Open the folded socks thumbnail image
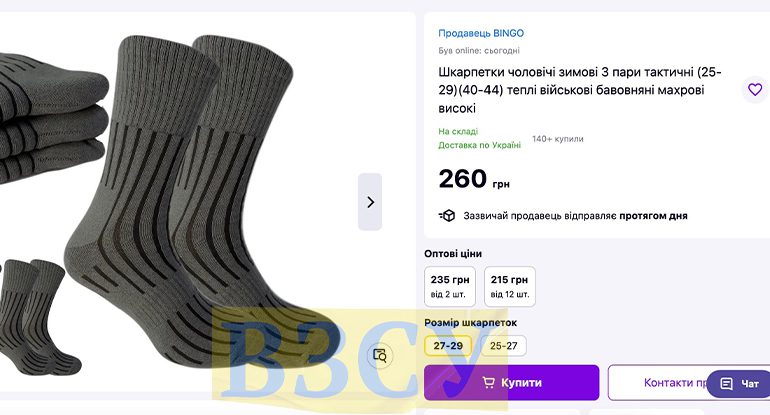770x415 pixels. click(52, 118)
